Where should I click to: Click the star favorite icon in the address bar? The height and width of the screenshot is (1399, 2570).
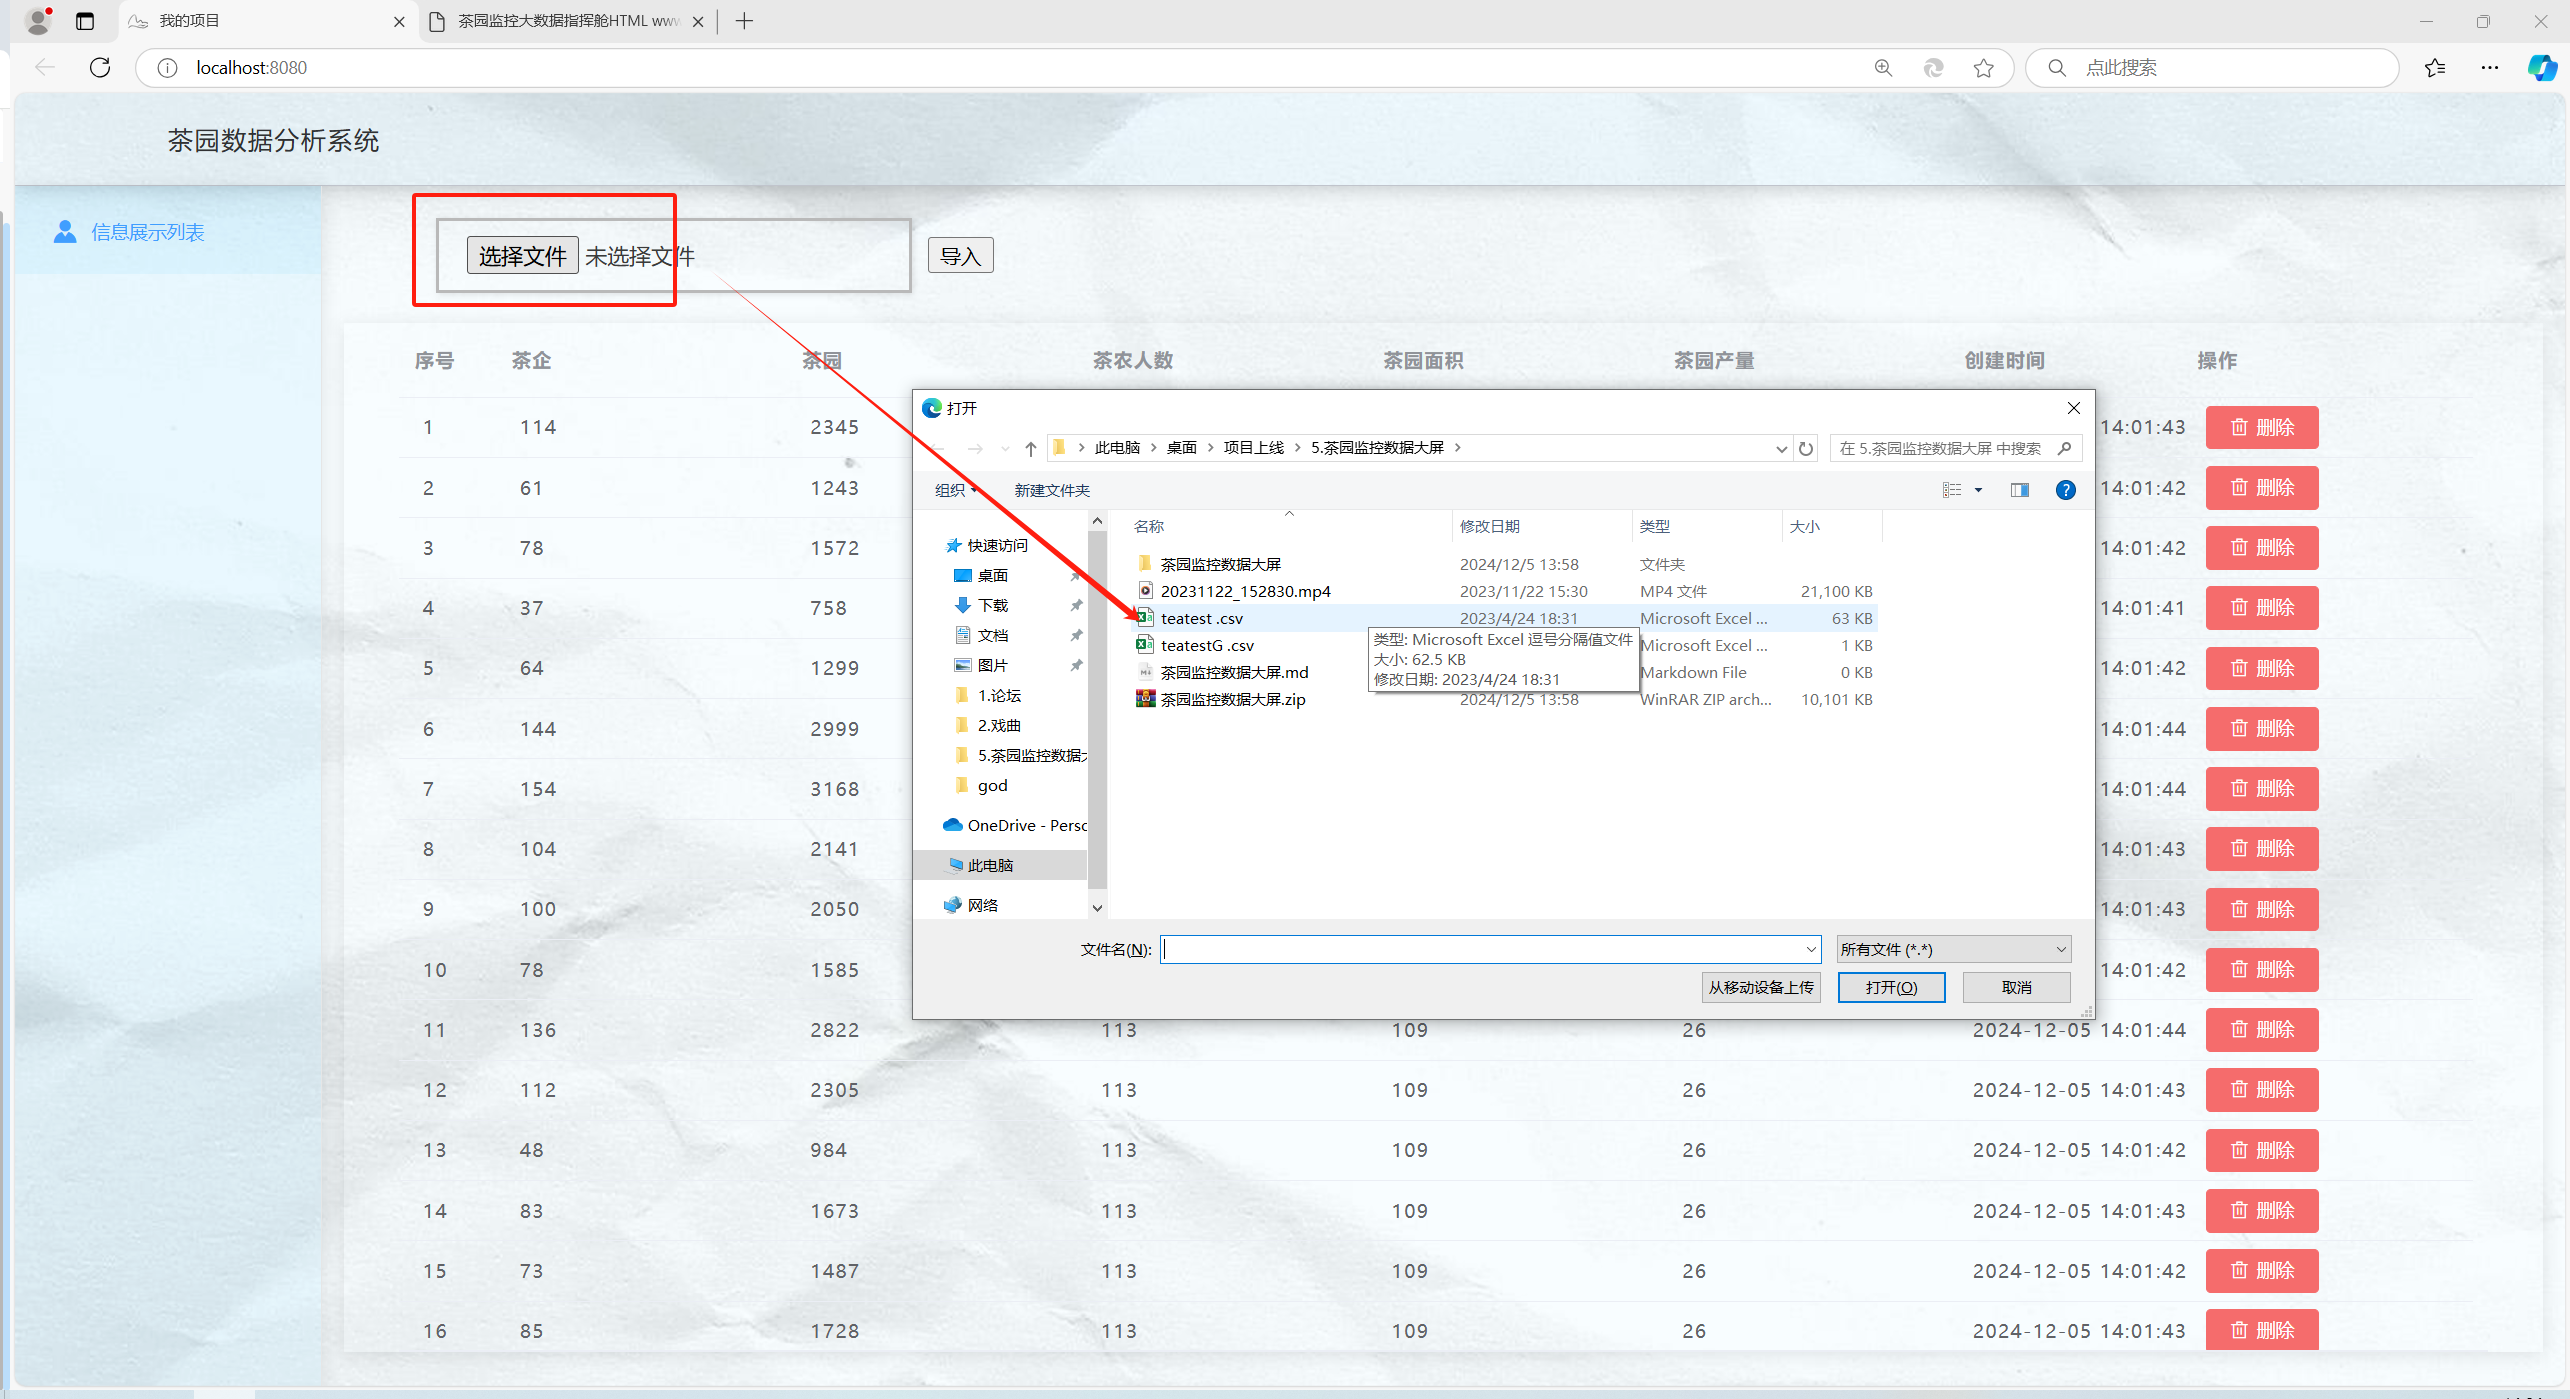click(1983, 68)
